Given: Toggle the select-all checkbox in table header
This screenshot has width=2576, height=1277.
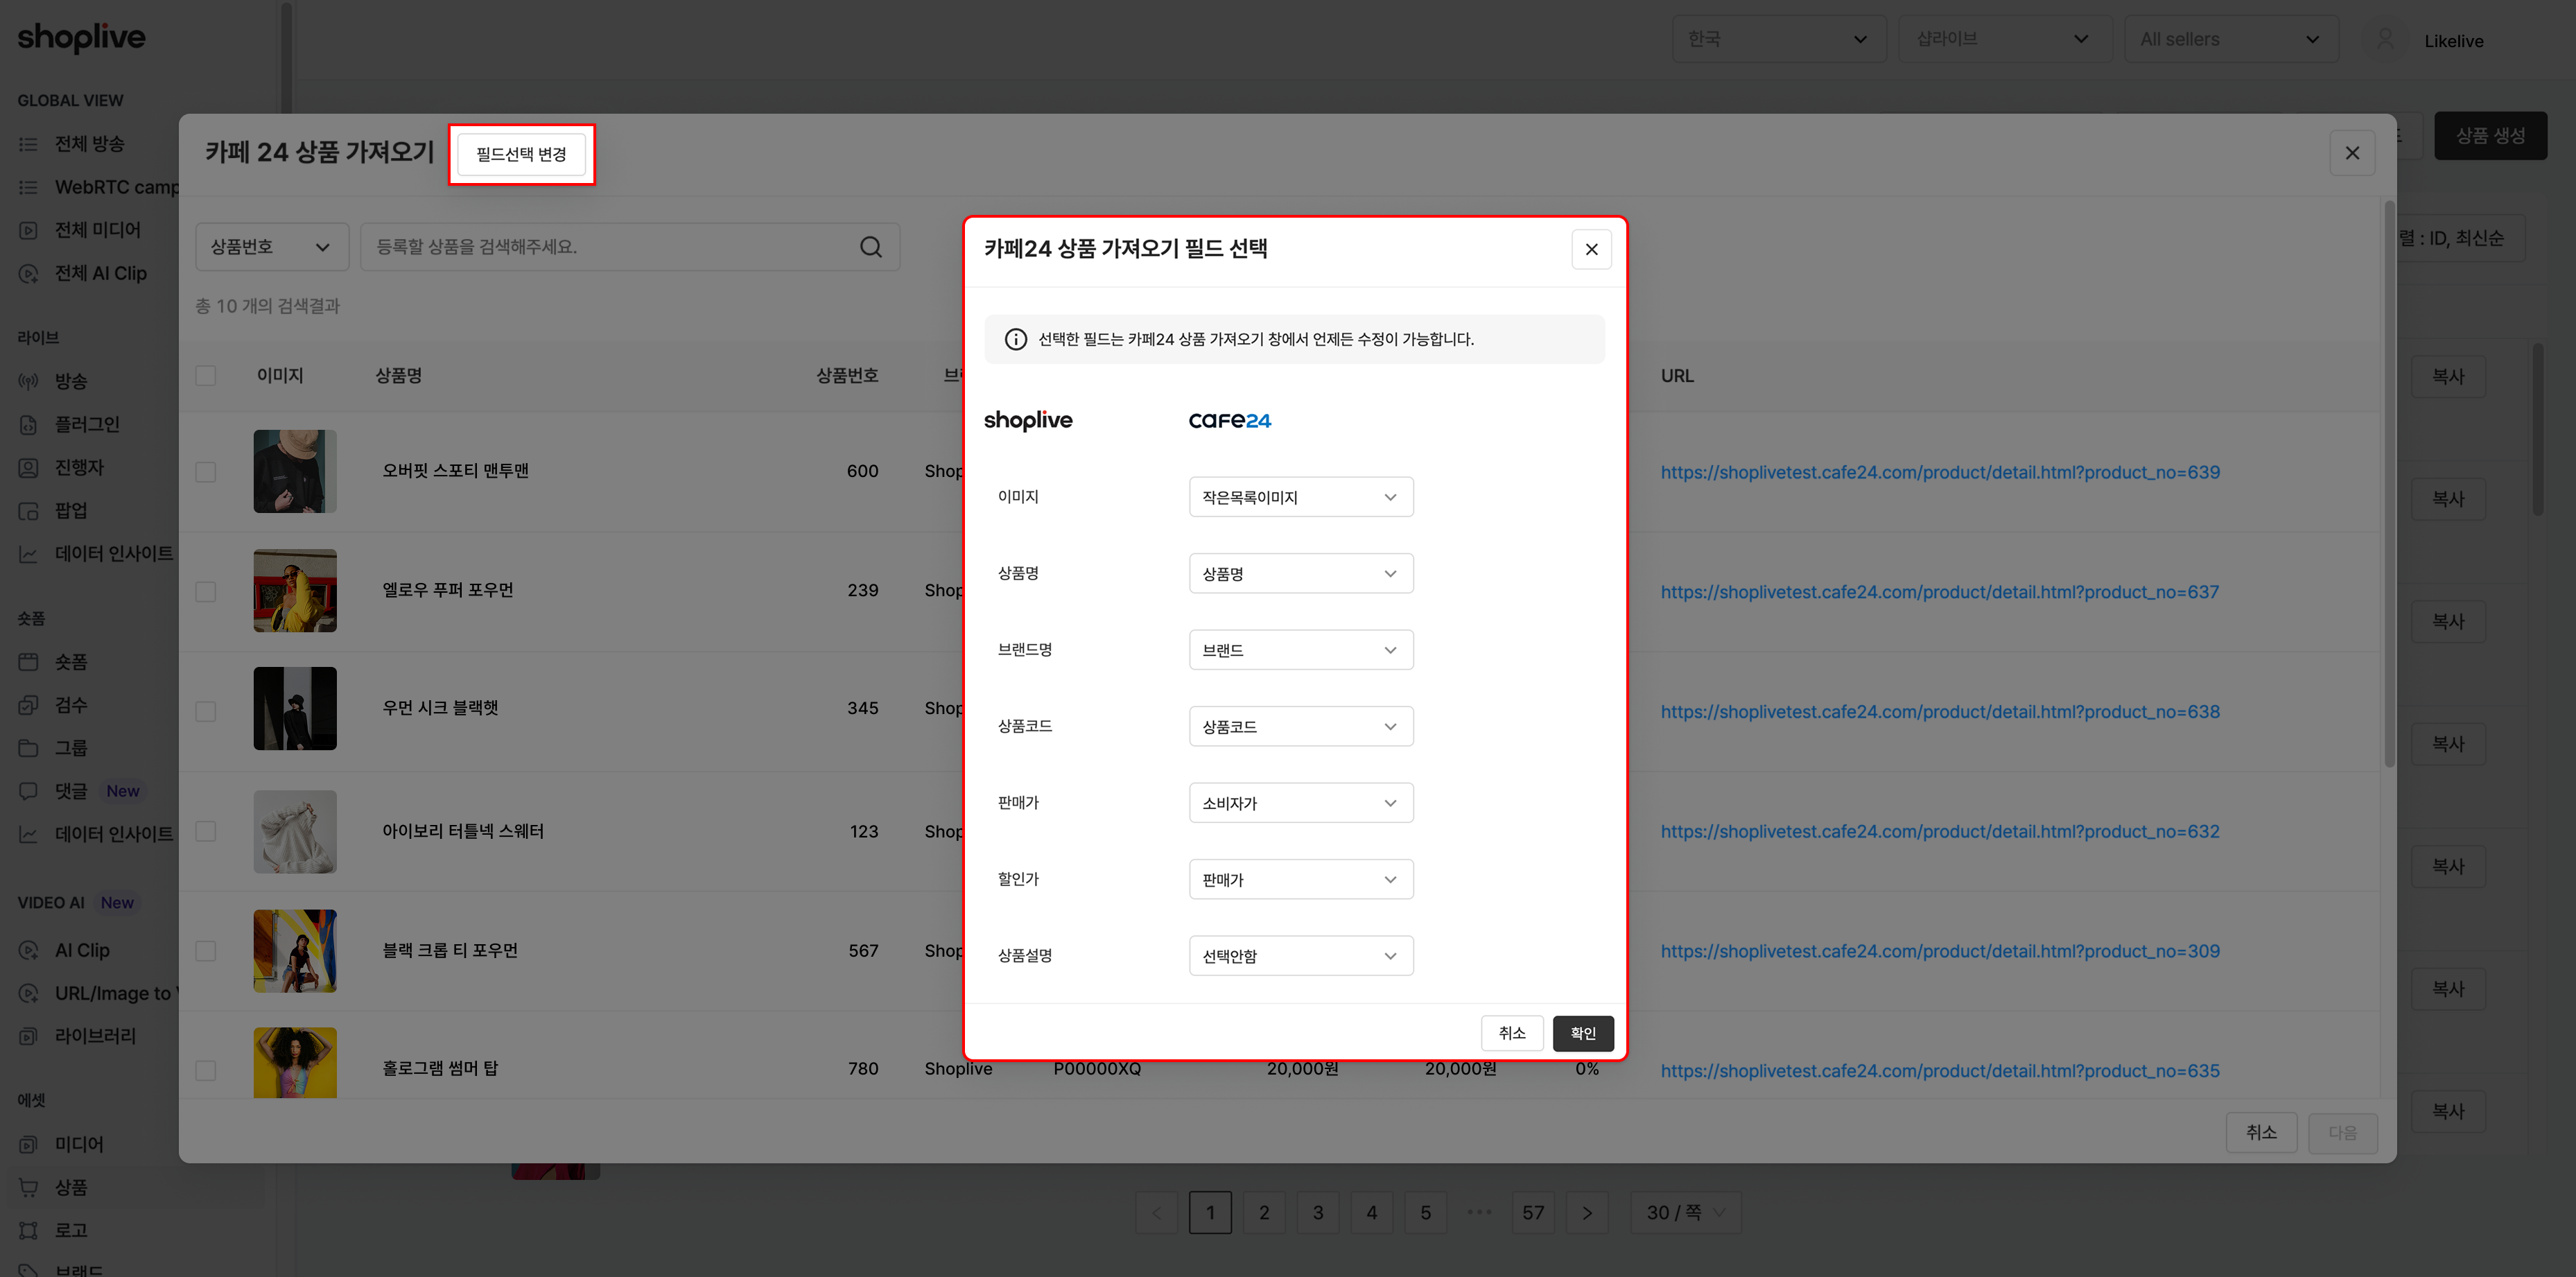Looking at the screenshot, I should click(206, 376).
